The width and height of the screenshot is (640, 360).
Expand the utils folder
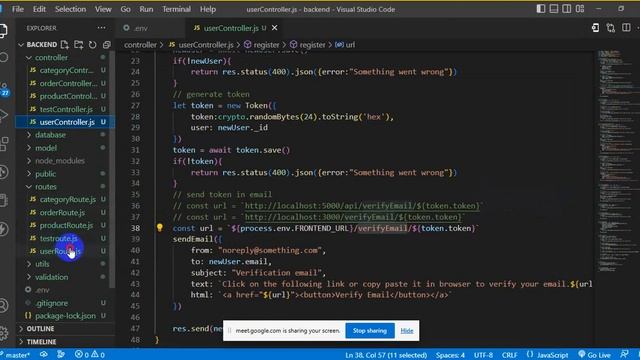(42, 264)
